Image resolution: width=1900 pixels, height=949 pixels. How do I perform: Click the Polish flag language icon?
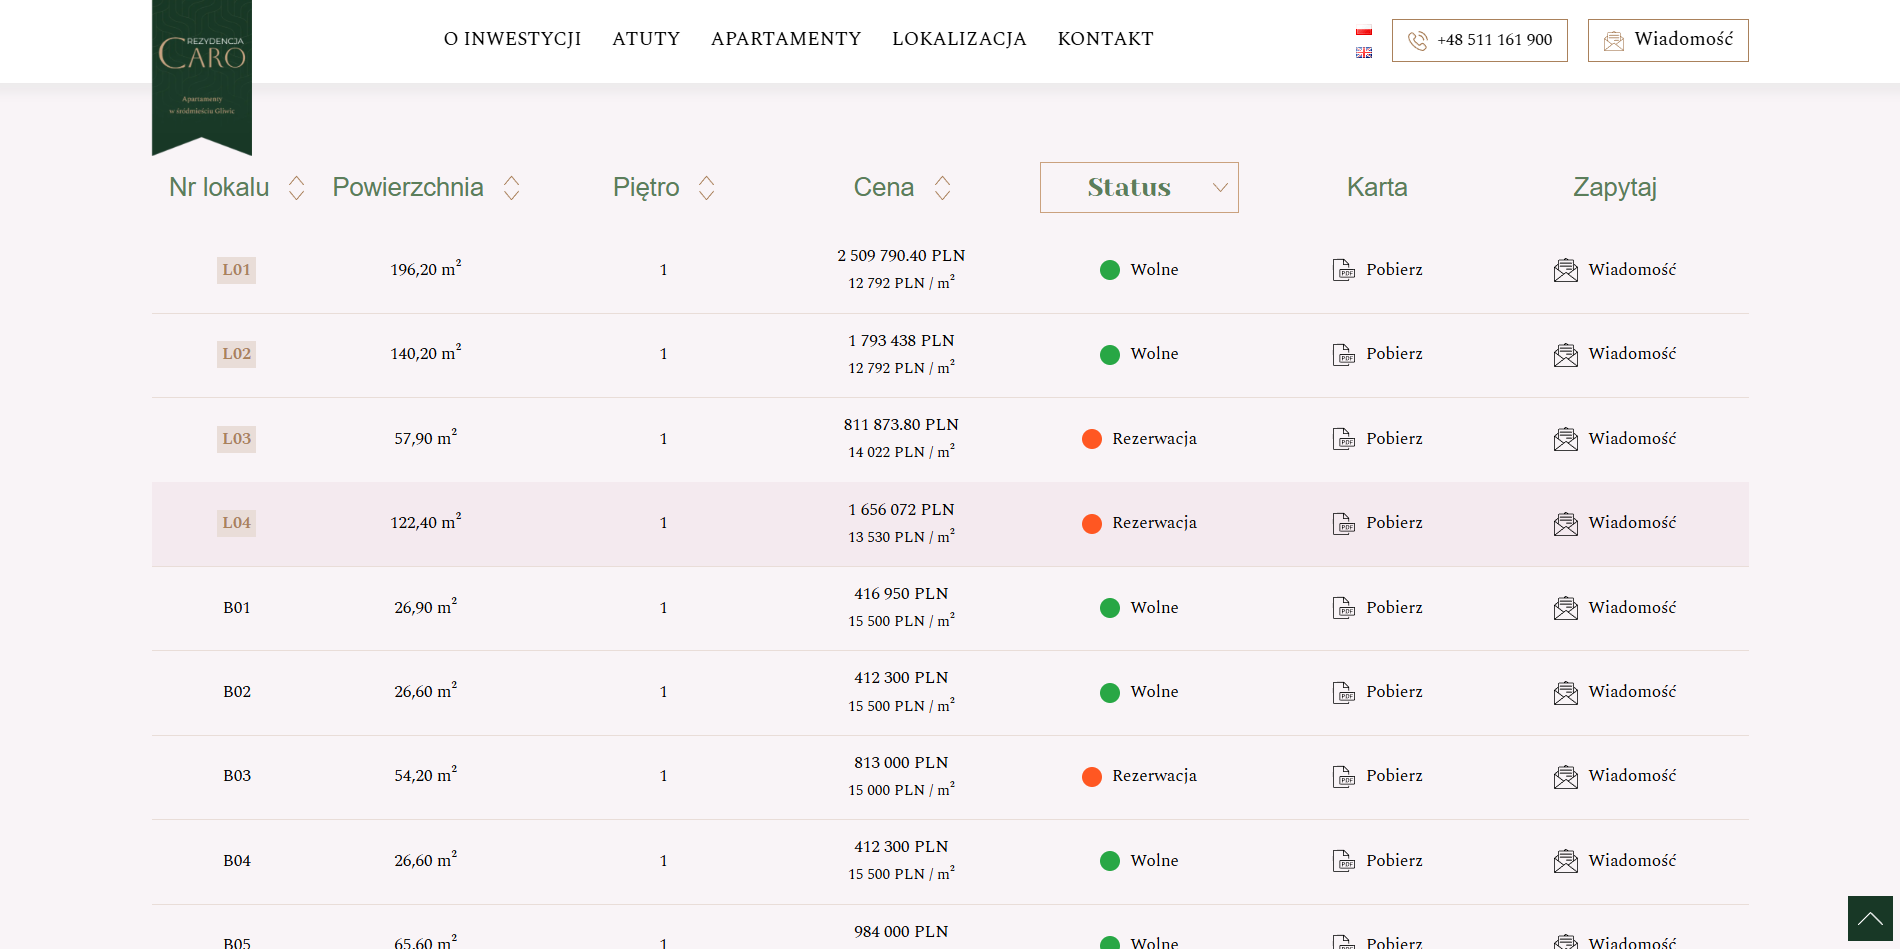pos(1364,31)
